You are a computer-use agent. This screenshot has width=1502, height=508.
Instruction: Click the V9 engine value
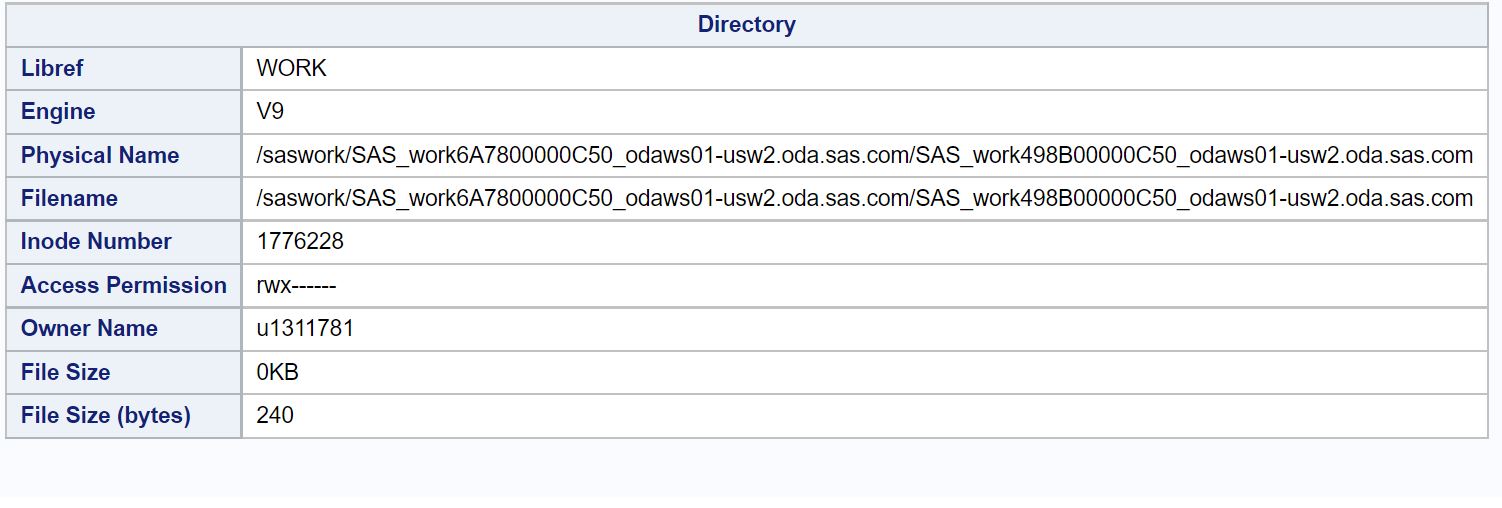pyautogui.click(x=270, y=111)
